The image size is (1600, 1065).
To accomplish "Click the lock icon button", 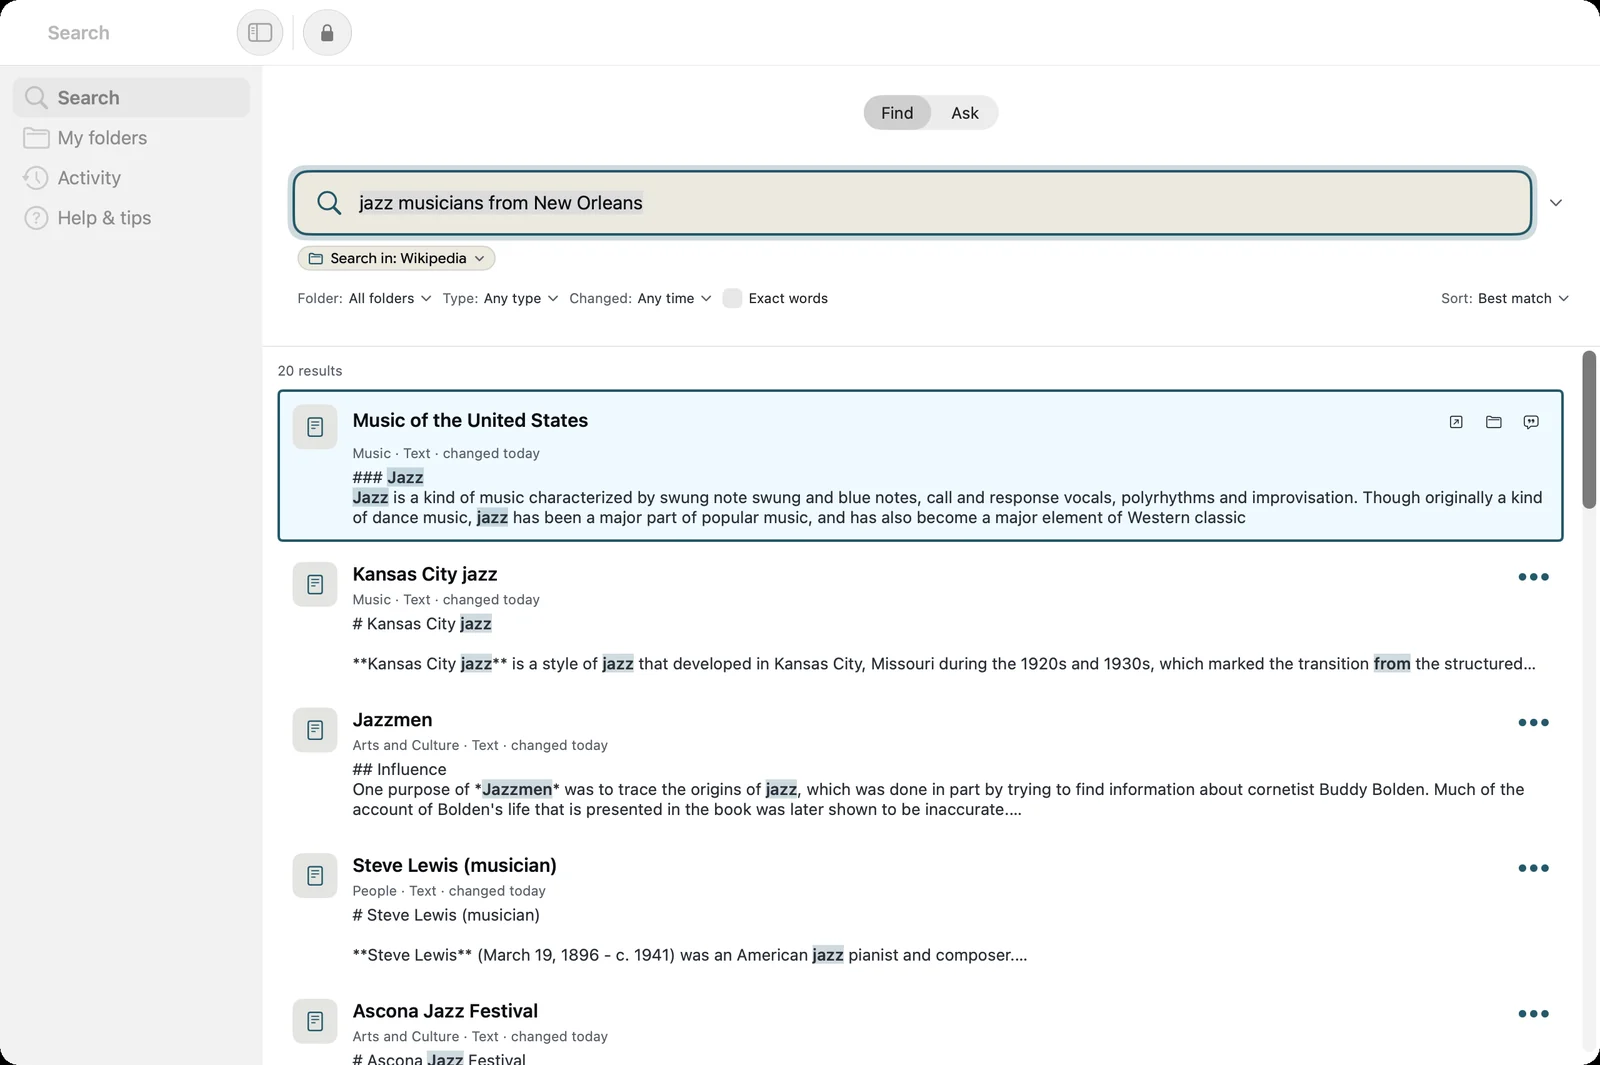I will pyautogui.click(x=327, y=33).
